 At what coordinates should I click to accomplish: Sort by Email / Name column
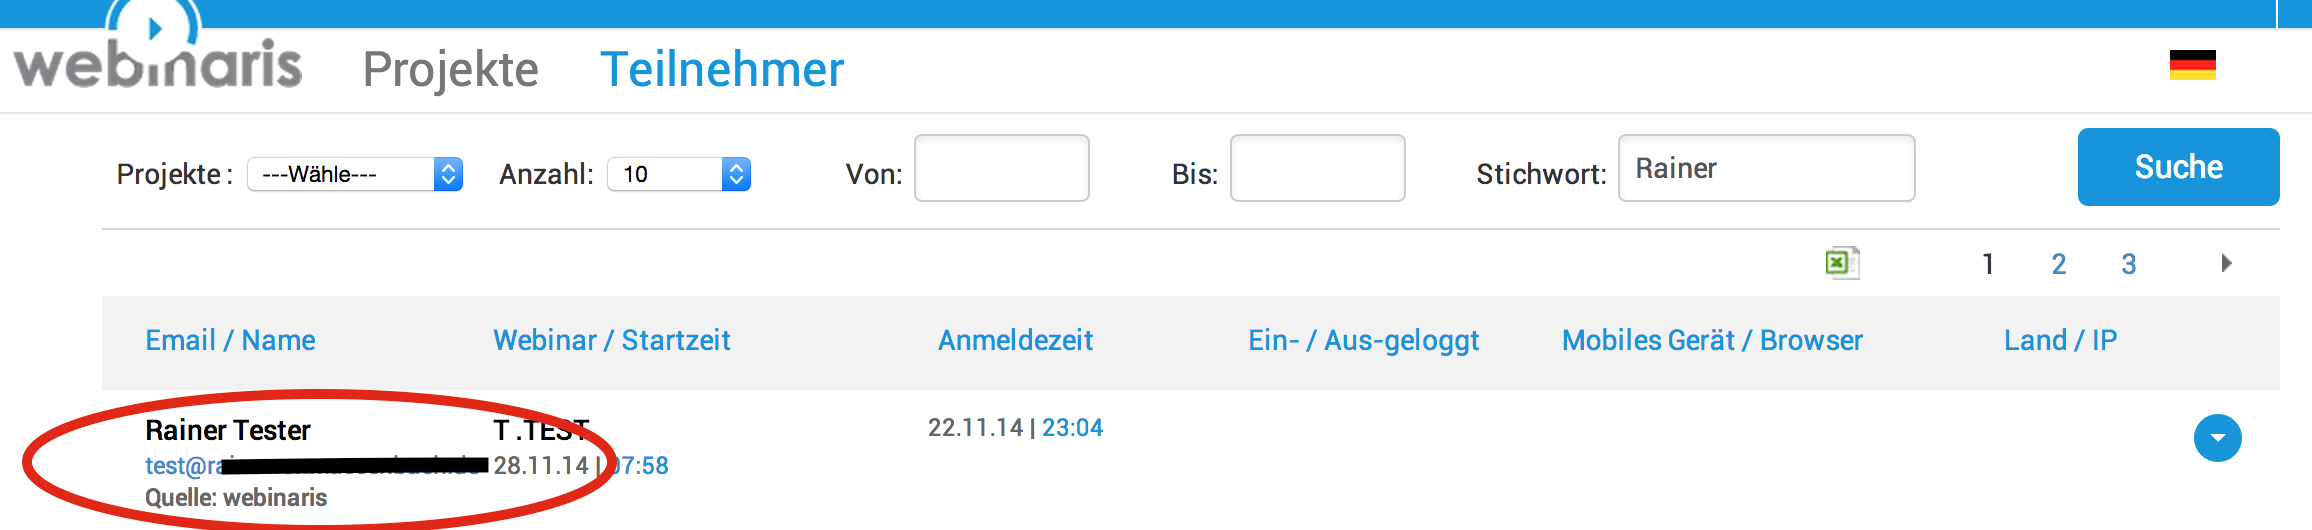[x=230, y=340]
